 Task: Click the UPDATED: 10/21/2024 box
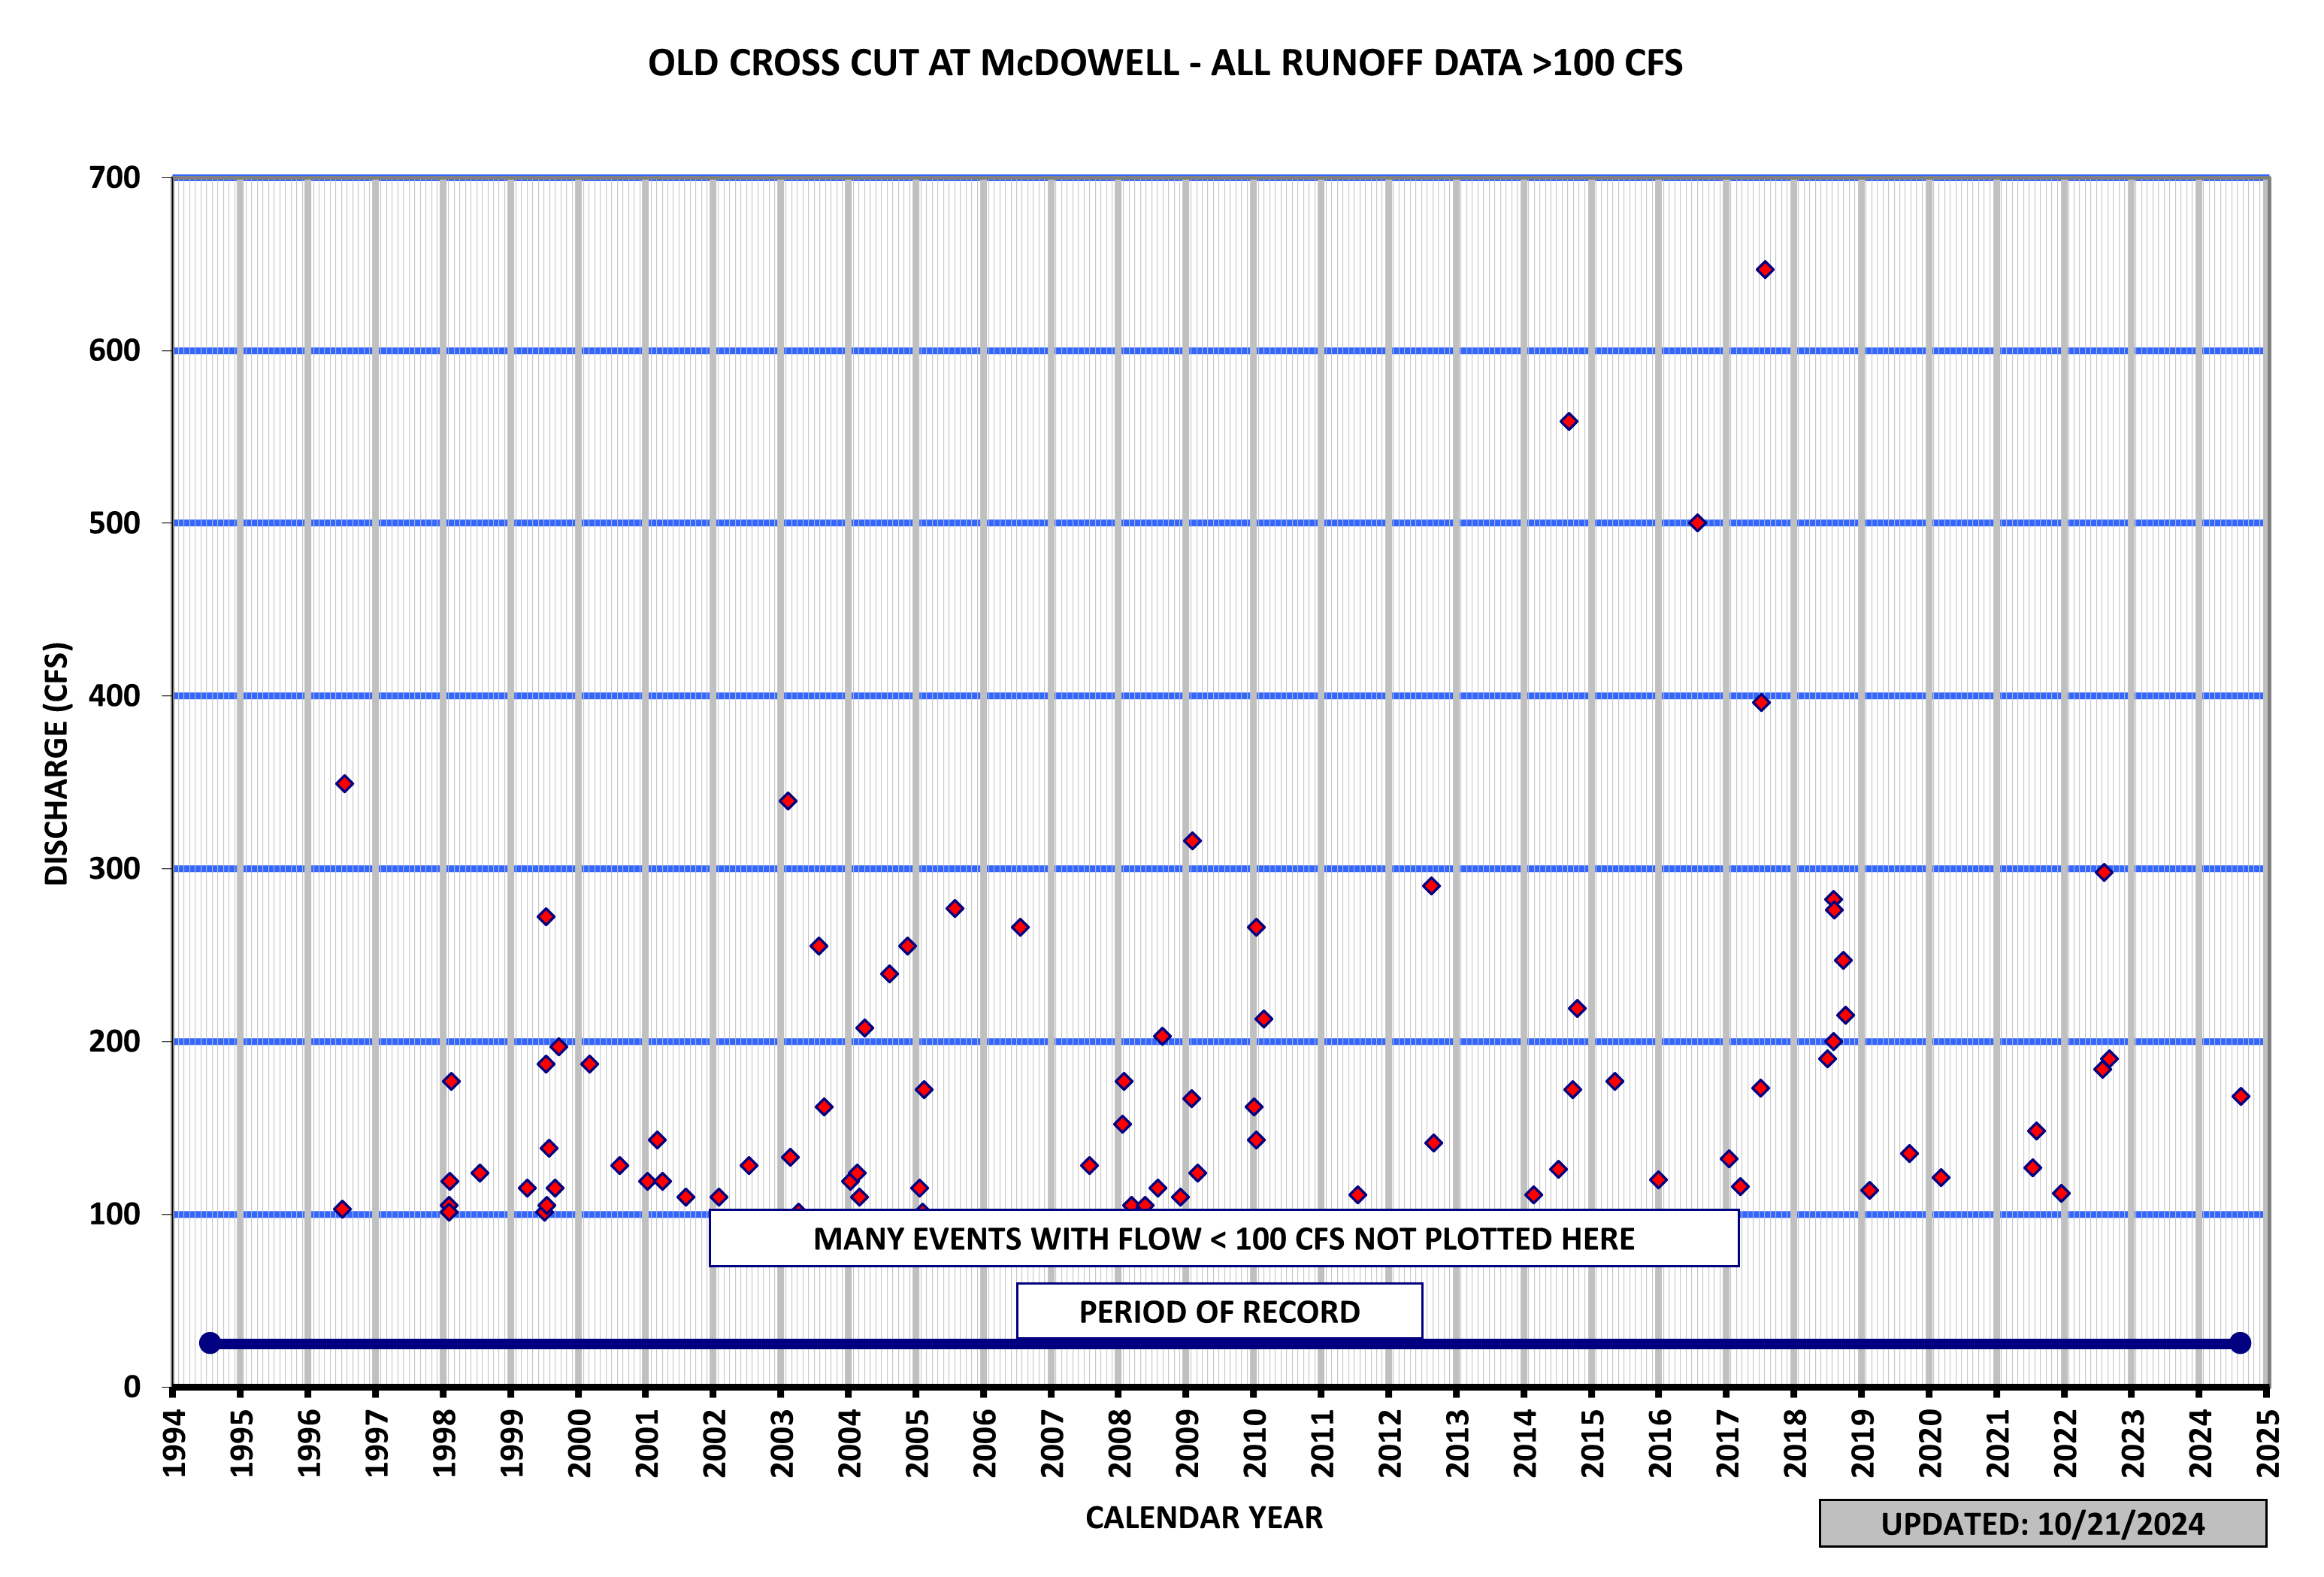(2042, 1523)
